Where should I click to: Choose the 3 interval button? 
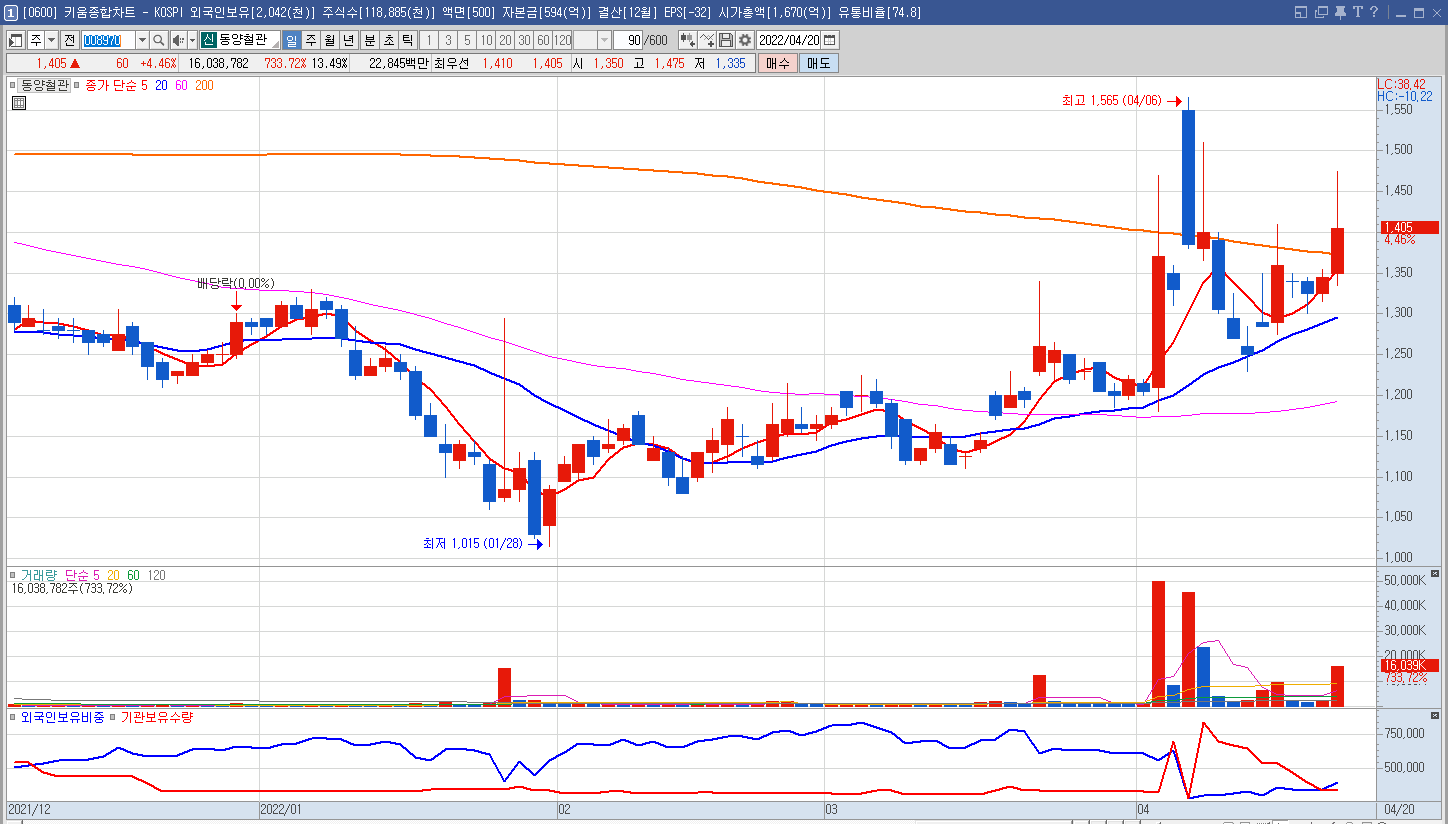(x=448, y=40)
